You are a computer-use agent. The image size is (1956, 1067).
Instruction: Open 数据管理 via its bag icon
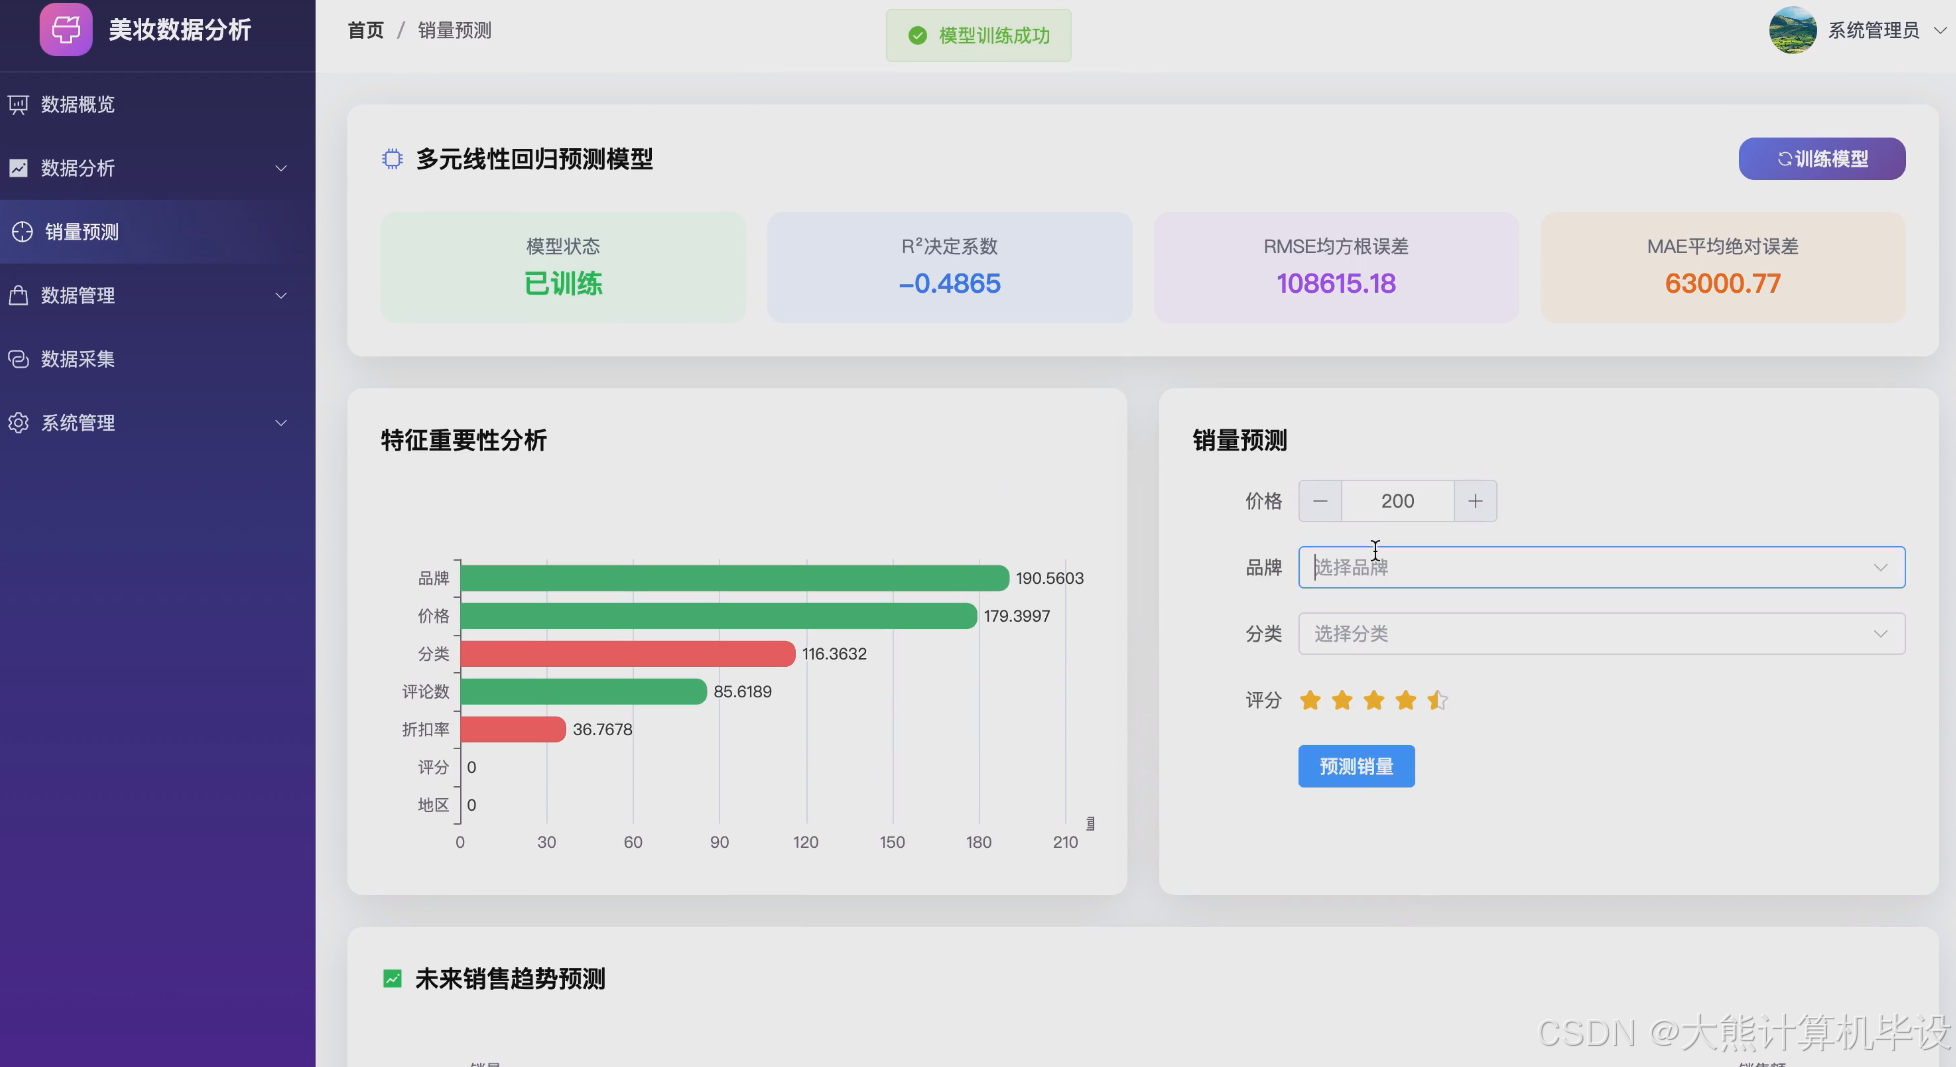pos(18,295)
